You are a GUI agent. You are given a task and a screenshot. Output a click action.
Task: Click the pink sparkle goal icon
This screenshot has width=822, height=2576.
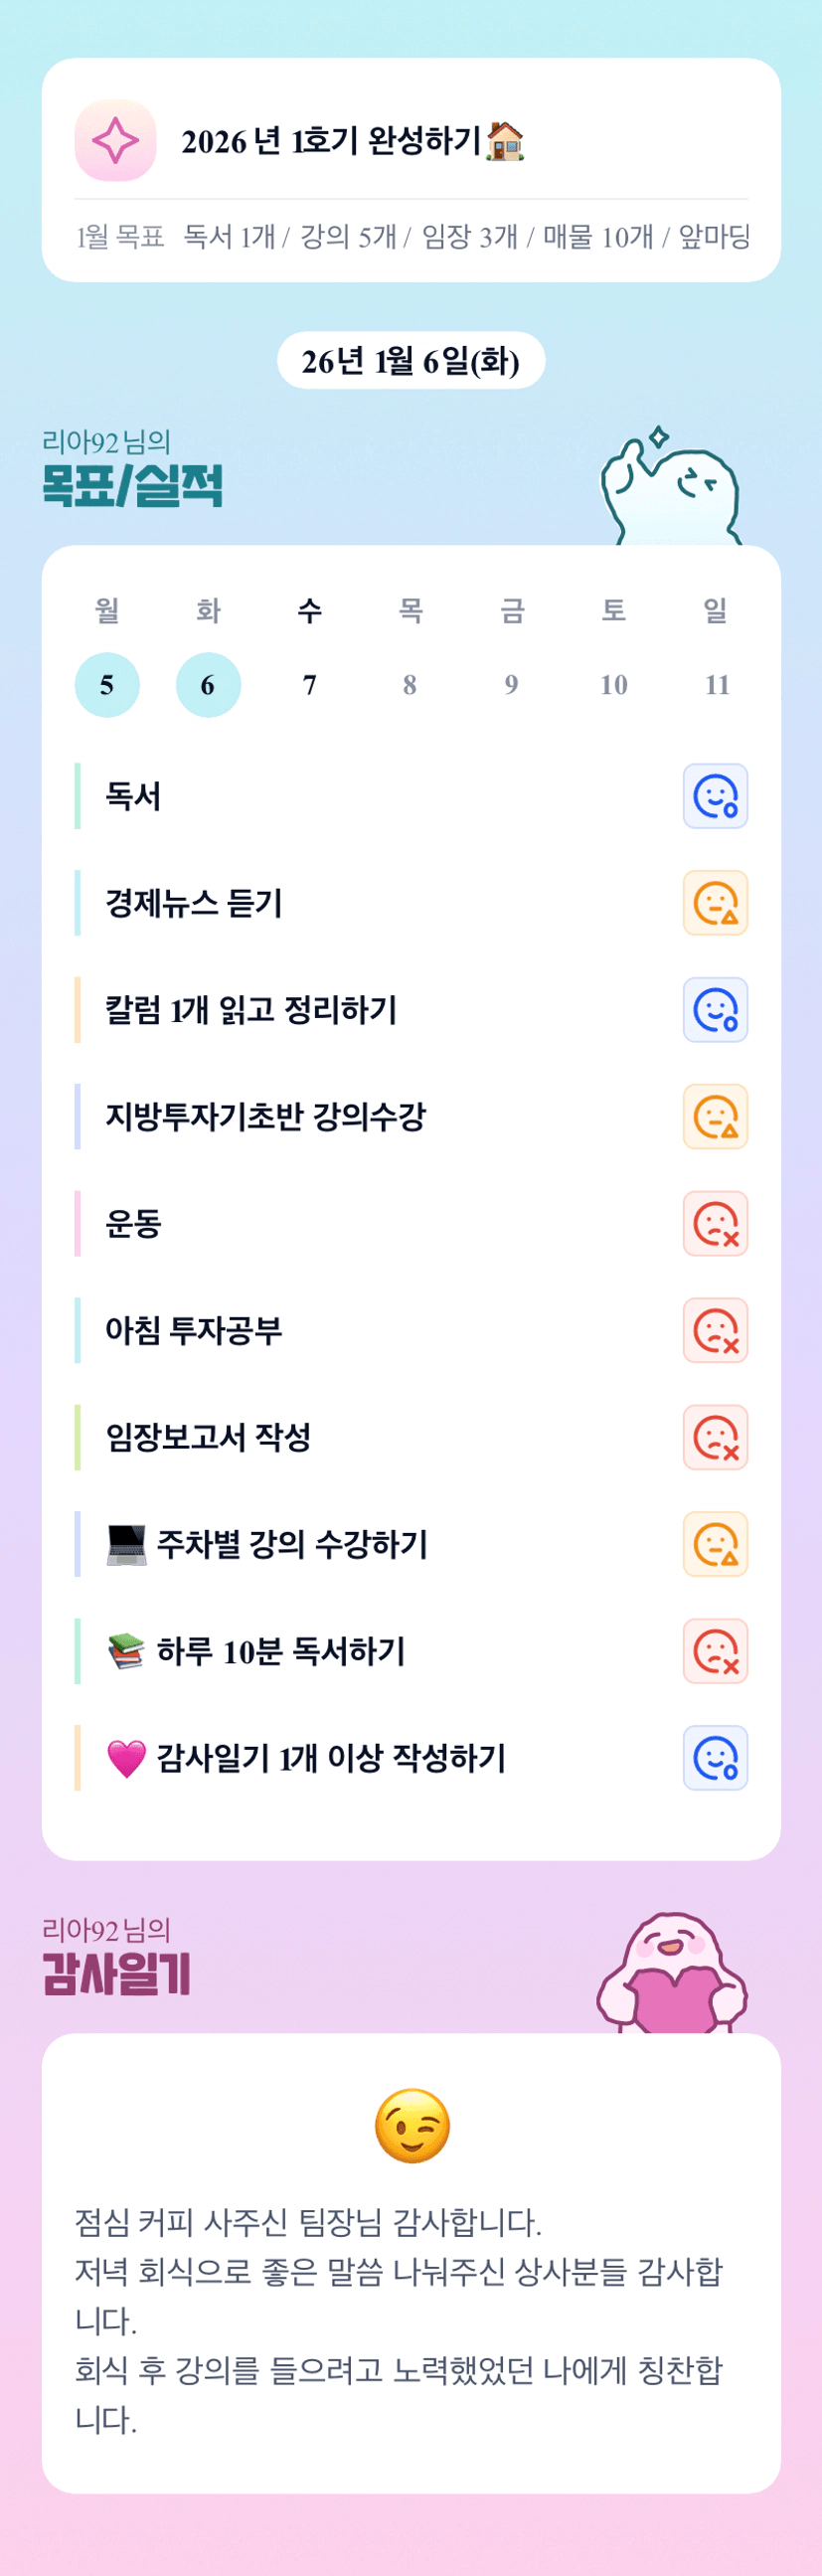click(115, 140)
